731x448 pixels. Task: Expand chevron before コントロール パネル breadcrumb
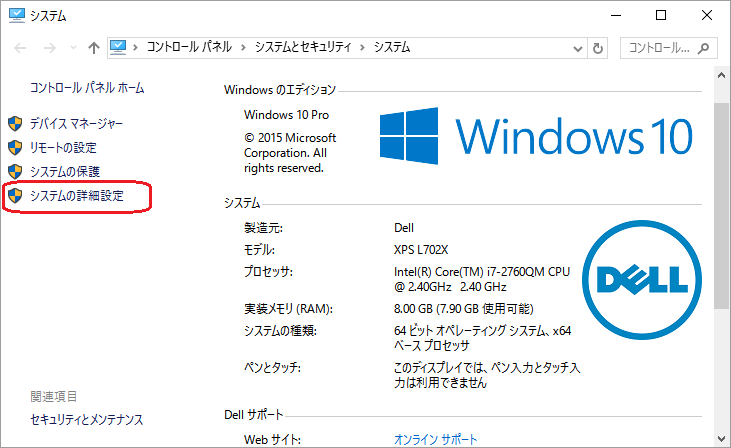tap(135, 48)
